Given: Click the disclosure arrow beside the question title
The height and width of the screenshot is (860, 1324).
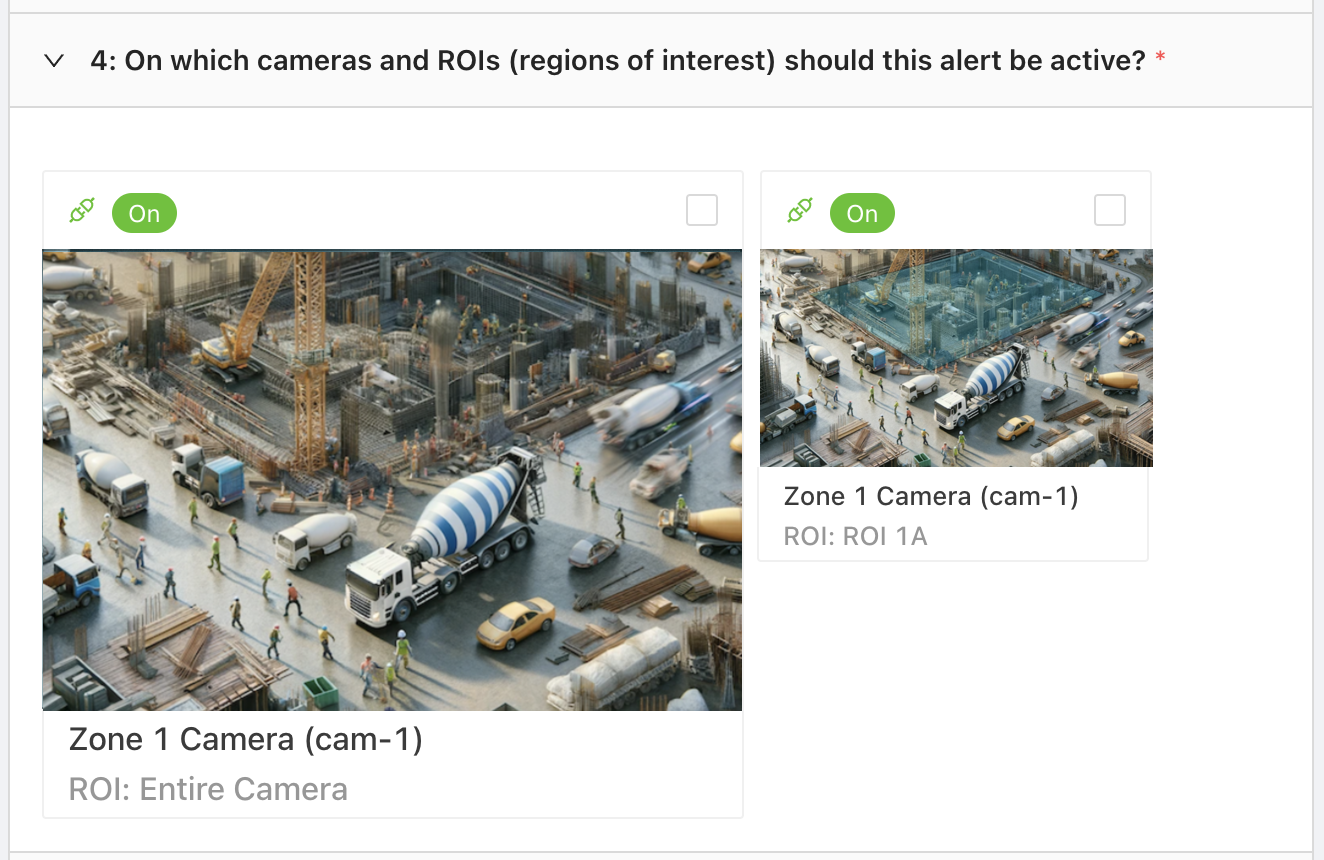Looking at the screenshot, I should point(55,61).
